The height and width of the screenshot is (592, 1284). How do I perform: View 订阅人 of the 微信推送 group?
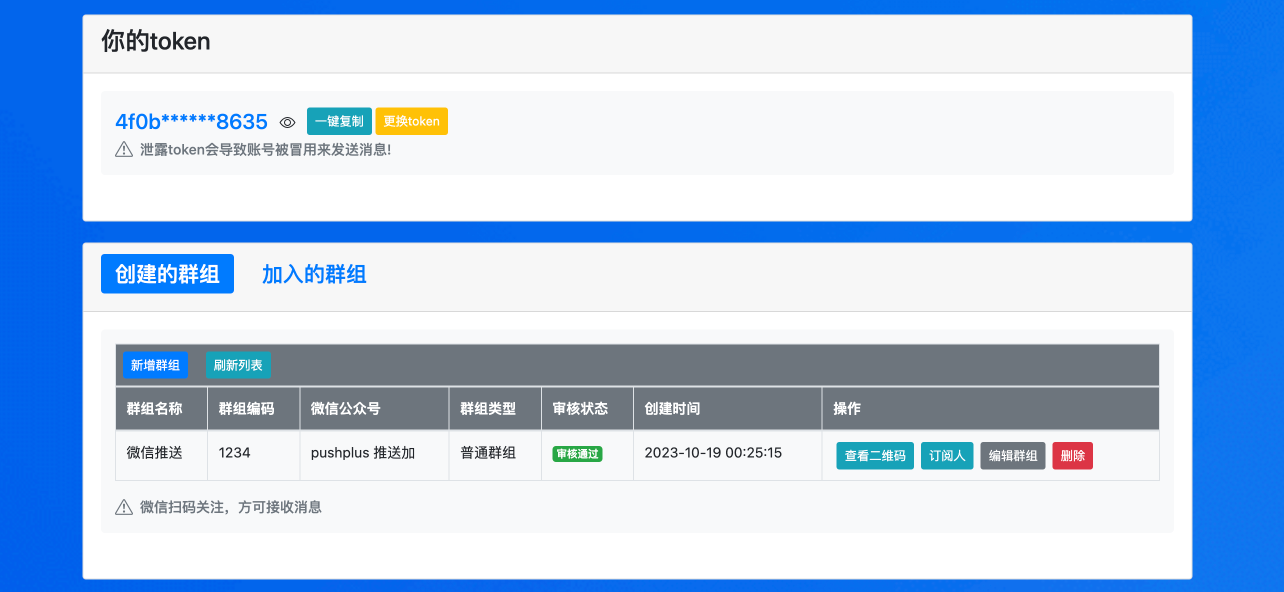(947, 456)
